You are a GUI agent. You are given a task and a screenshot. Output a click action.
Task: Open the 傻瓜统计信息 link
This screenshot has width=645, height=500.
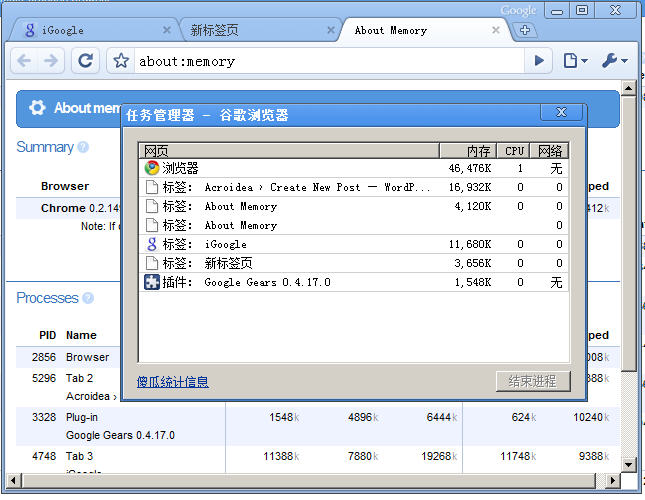point(172,381)
